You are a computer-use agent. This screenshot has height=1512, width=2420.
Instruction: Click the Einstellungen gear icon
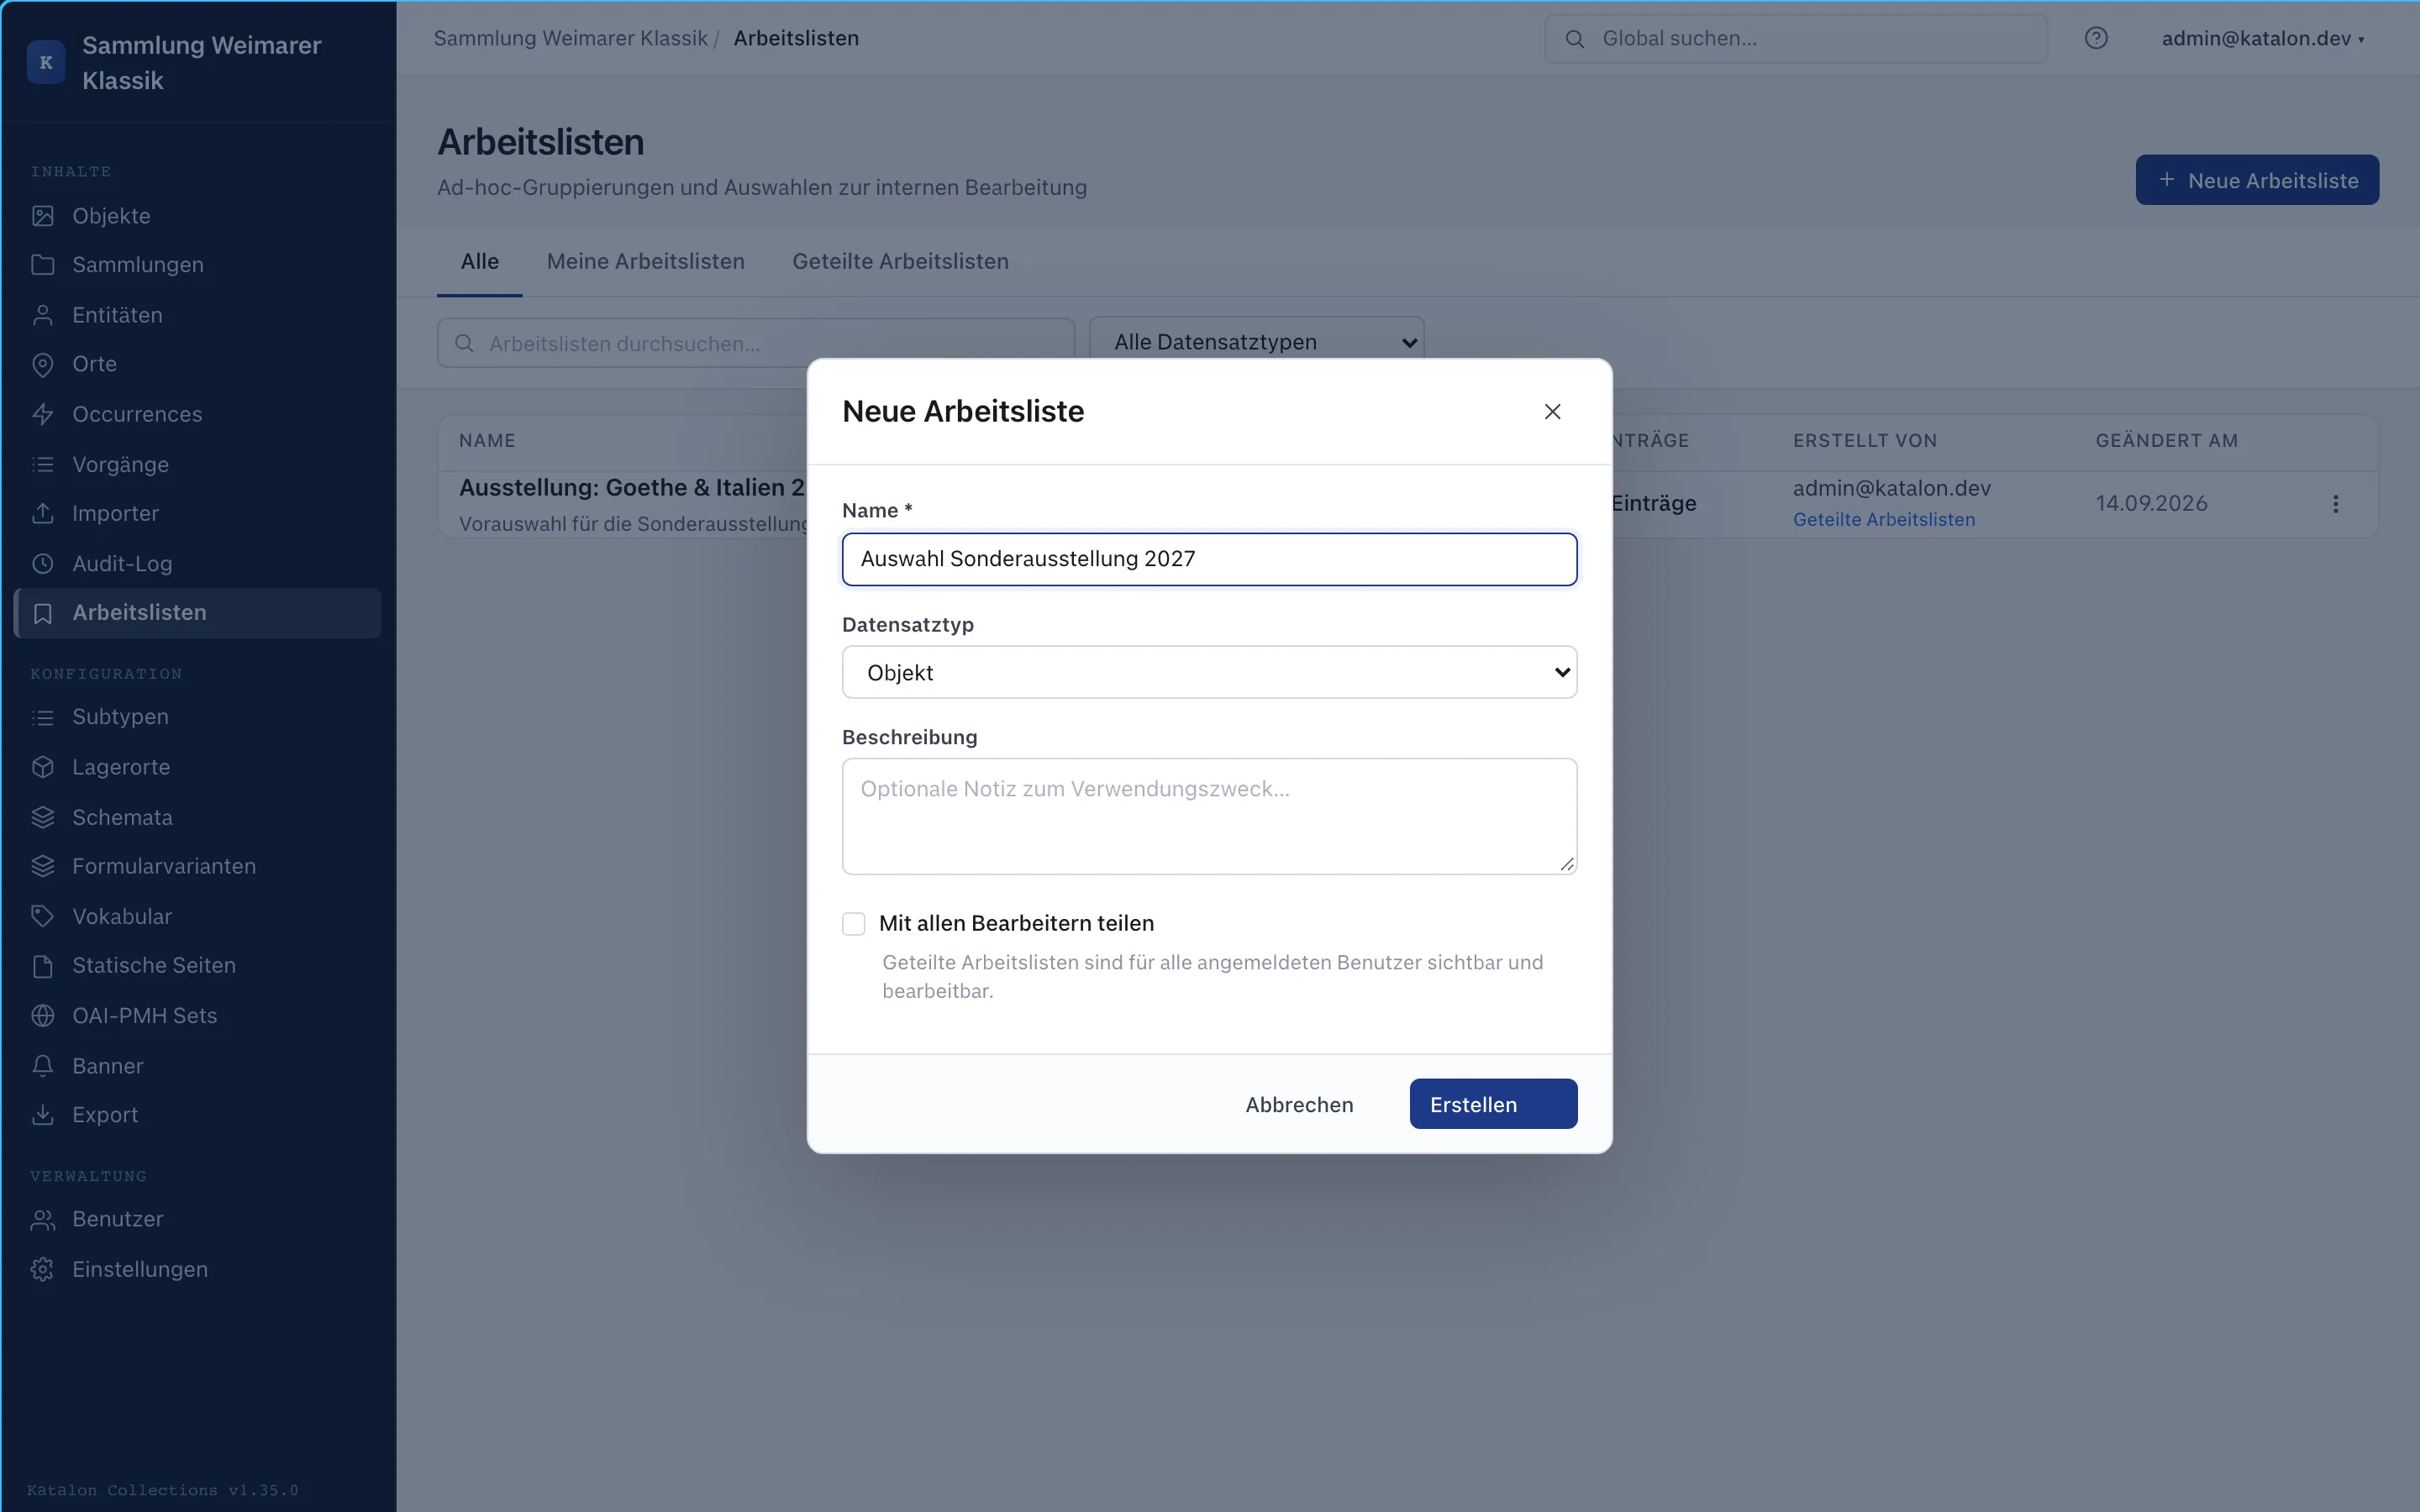coord(42,1269)
